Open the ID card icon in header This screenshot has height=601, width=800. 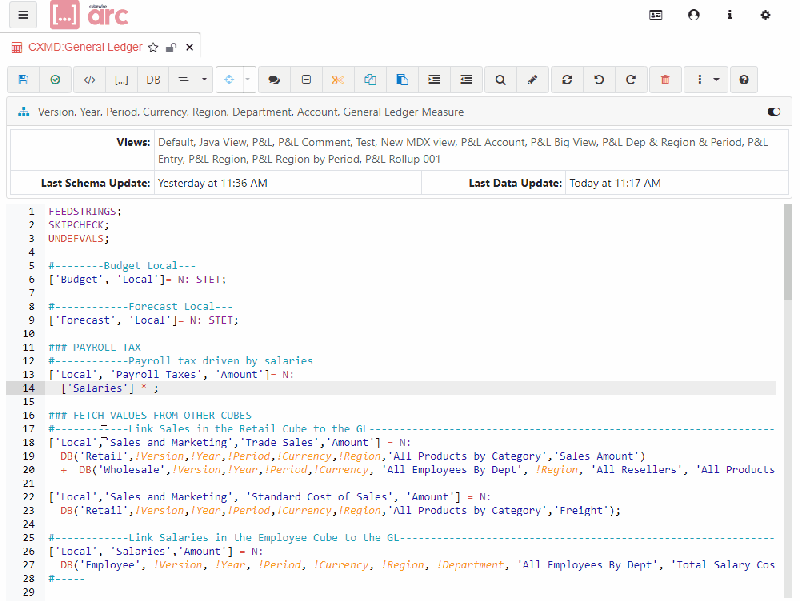click(x=656, y=15)
